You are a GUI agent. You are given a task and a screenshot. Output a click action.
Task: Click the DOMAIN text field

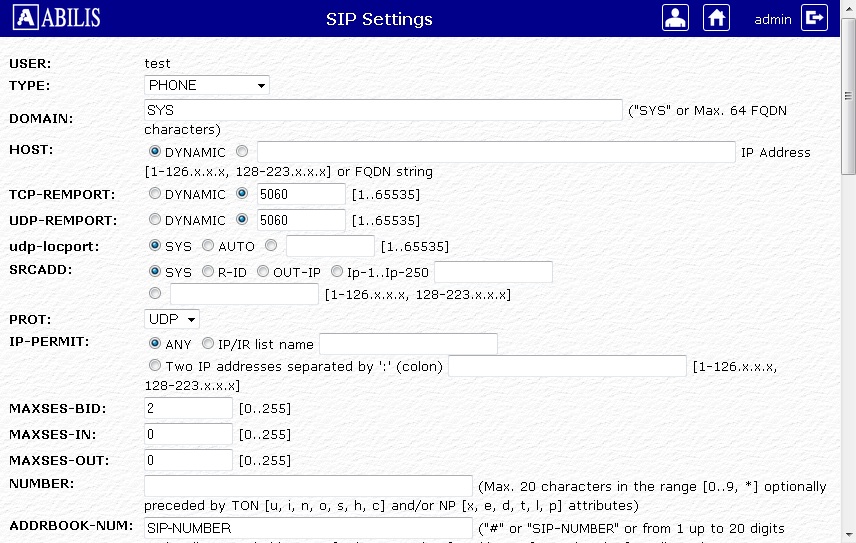383,110
